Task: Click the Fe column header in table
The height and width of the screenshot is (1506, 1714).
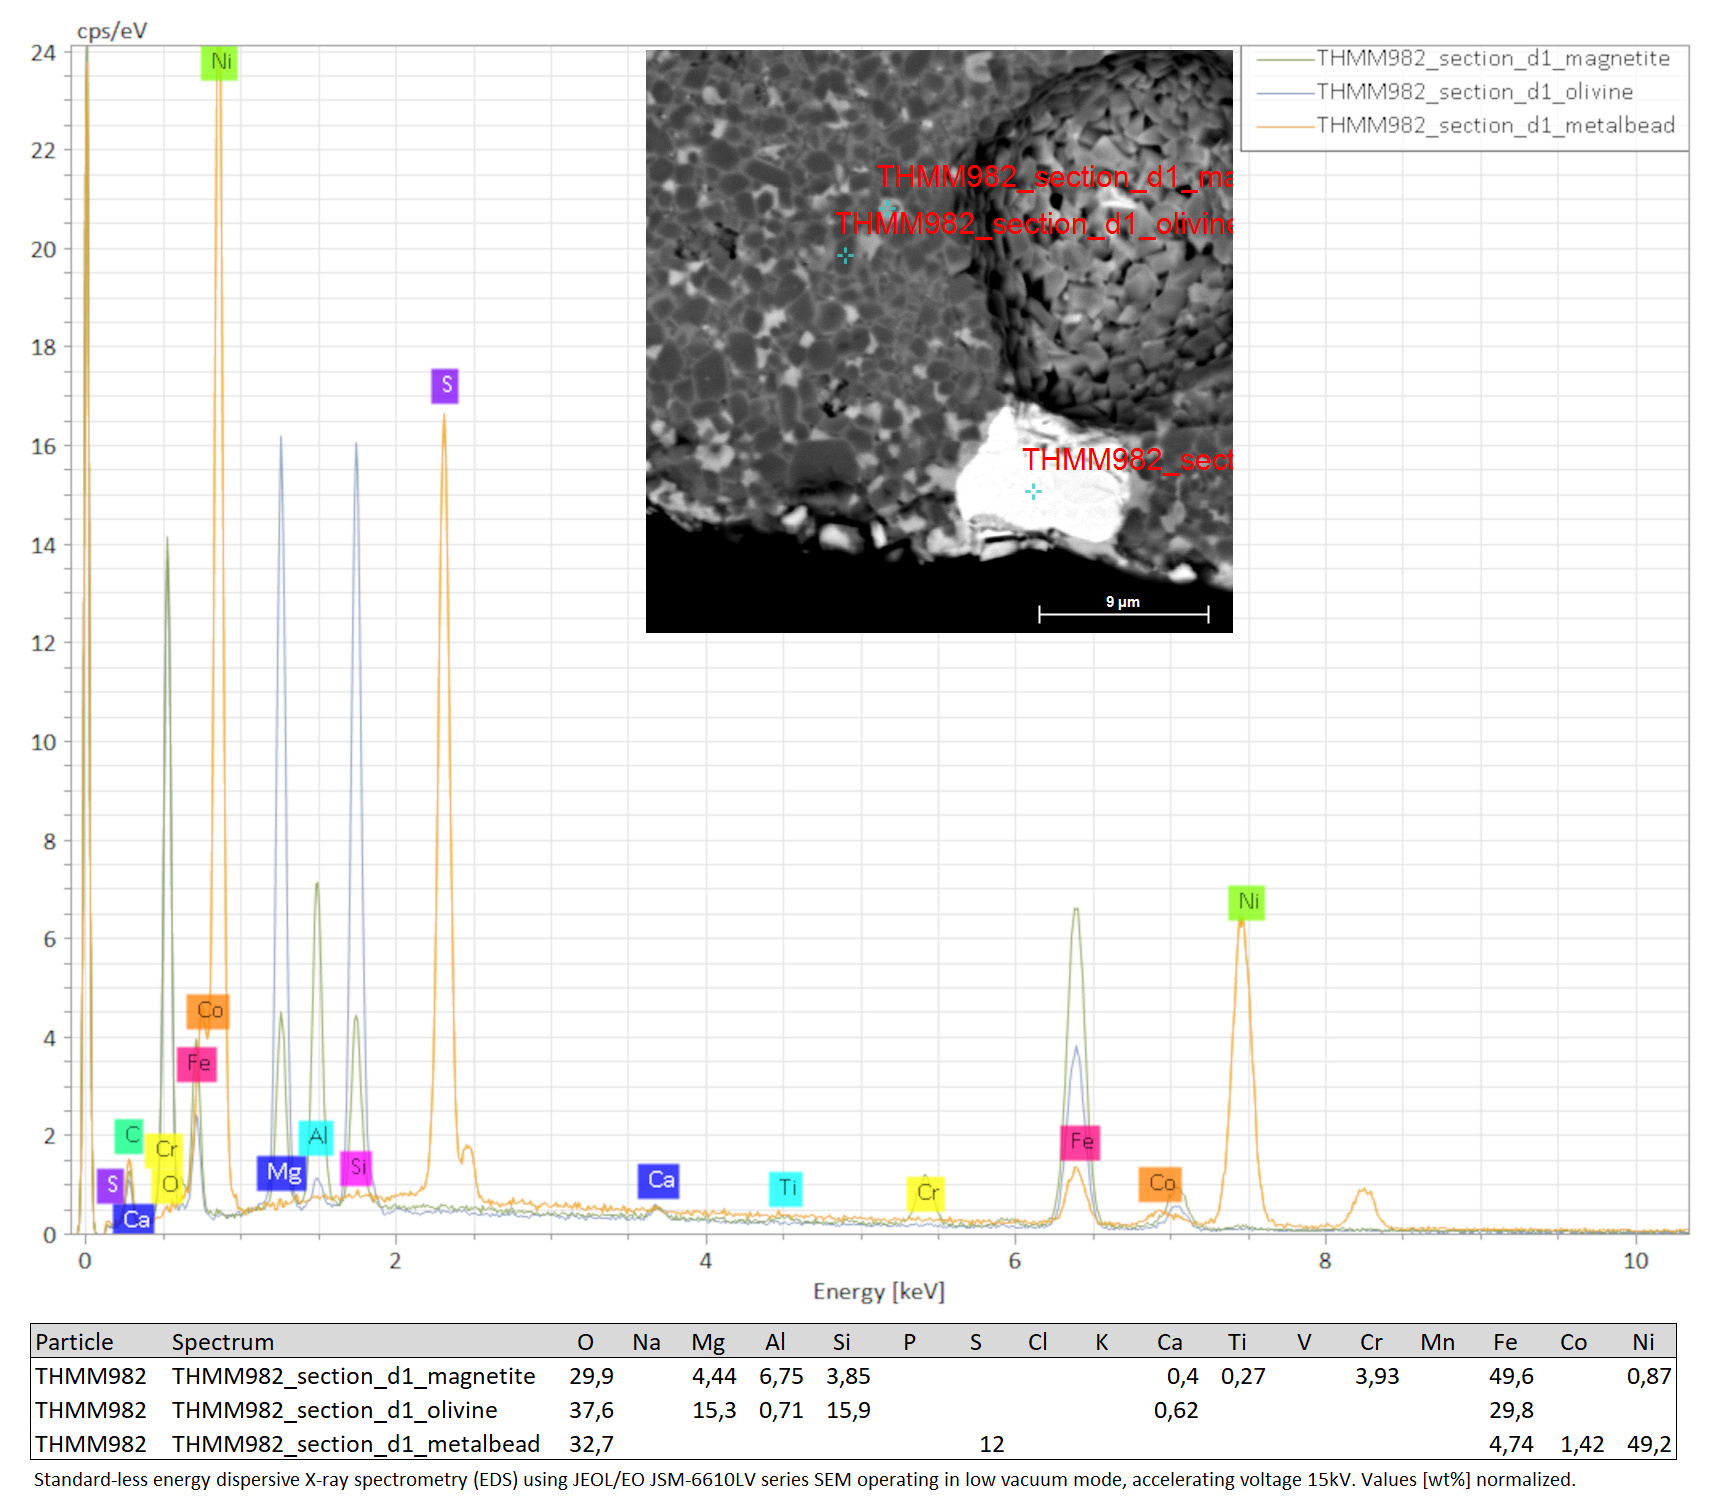Action: coord(1504,1342)
